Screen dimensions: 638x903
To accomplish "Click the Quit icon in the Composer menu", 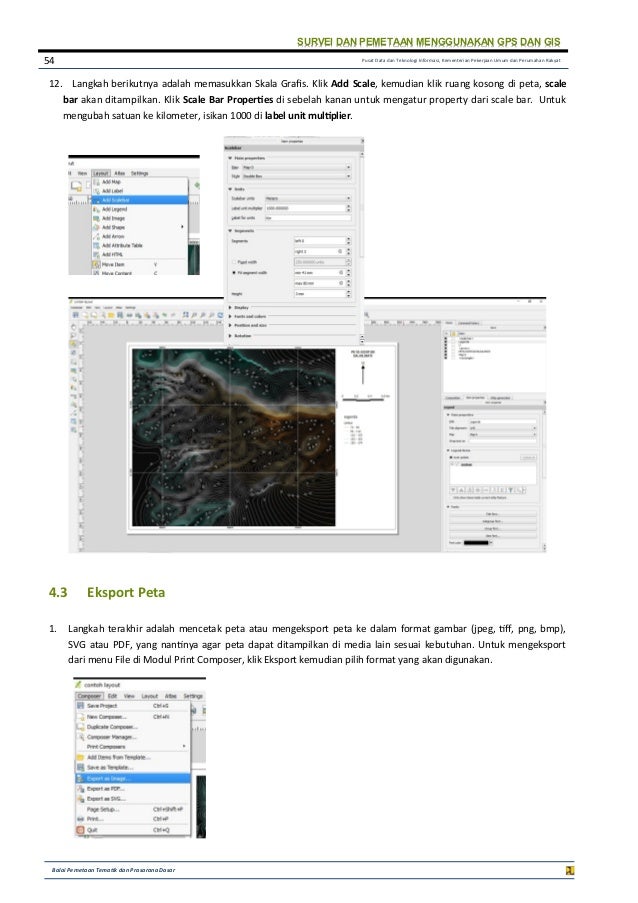I will pyautogui.click(x=81, y=830).
